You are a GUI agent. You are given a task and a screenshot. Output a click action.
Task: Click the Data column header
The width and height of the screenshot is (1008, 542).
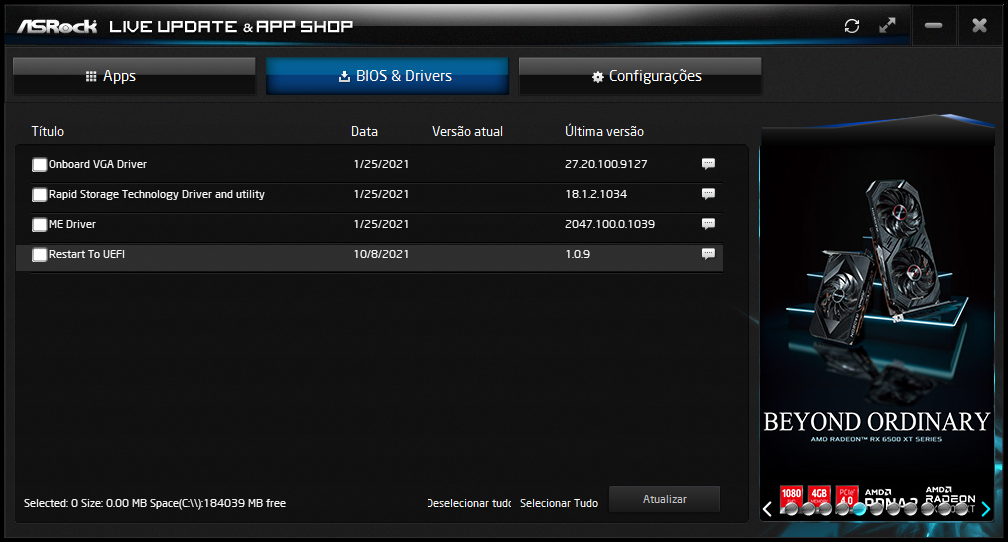click(x=364, y=131)
